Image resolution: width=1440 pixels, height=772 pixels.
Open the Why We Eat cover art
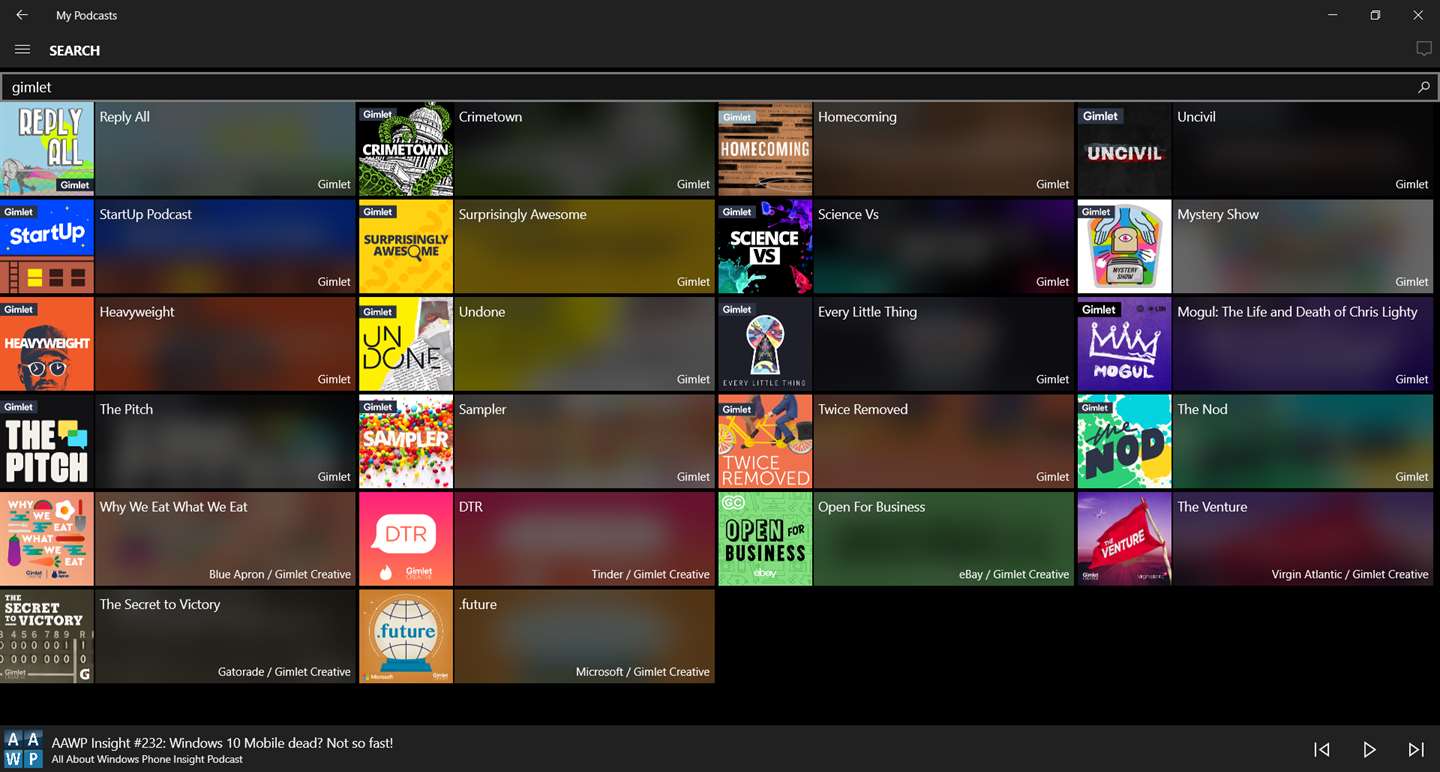click(x=47, y=539)
